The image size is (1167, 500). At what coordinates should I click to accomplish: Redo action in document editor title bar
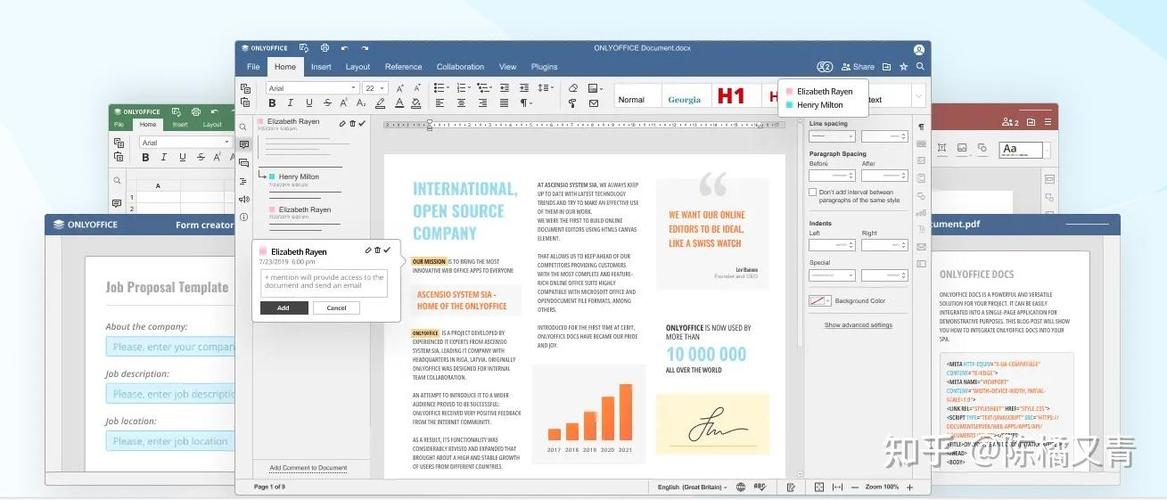(x=365, y=48)
